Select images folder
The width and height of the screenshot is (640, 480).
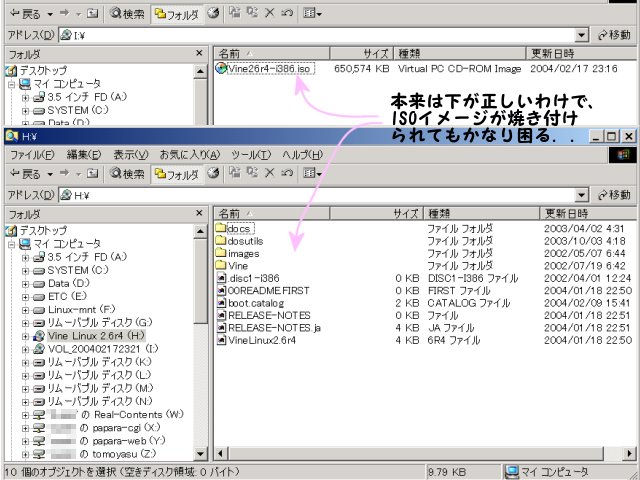pos(238,253)
